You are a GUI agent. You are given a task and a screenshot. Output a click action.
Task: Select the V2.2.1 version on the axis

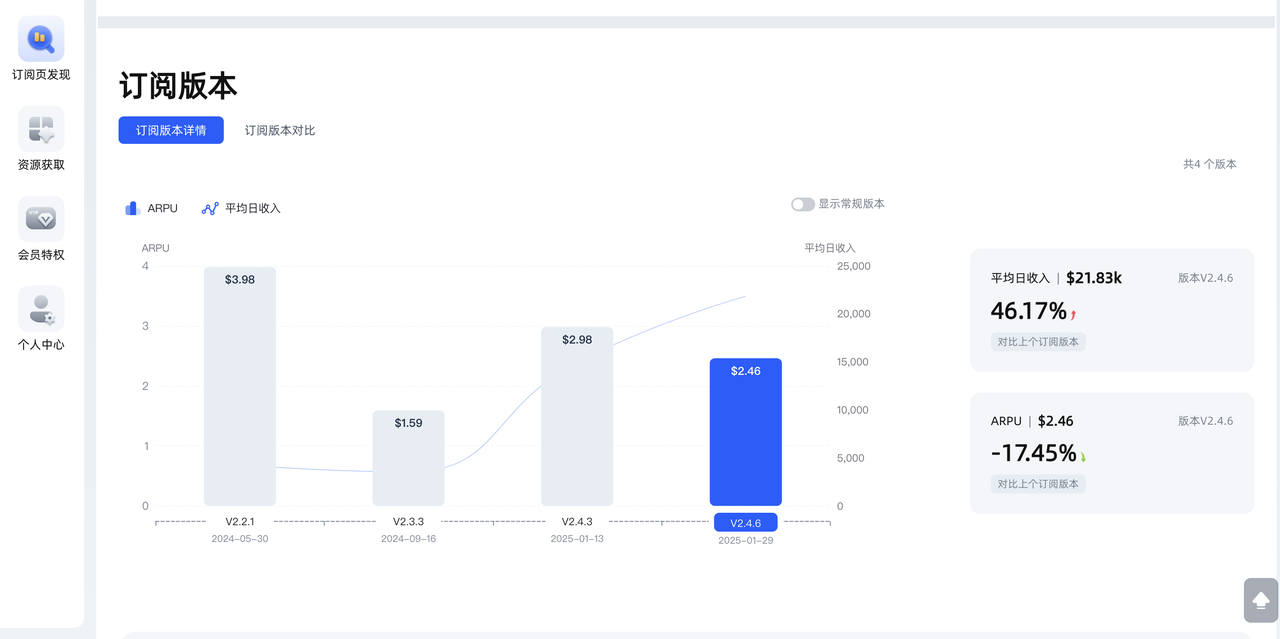point(240,521)
